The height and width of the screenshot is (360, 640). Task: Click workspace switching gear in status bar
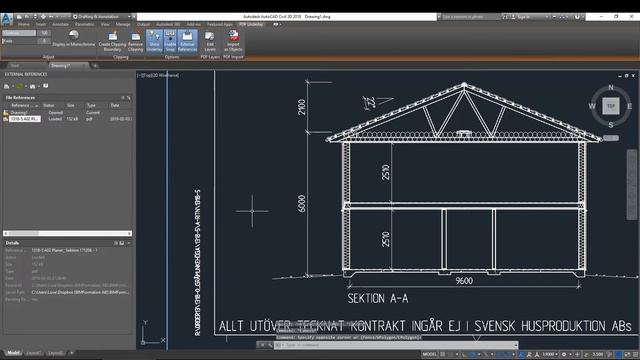(x=564, y=354)
